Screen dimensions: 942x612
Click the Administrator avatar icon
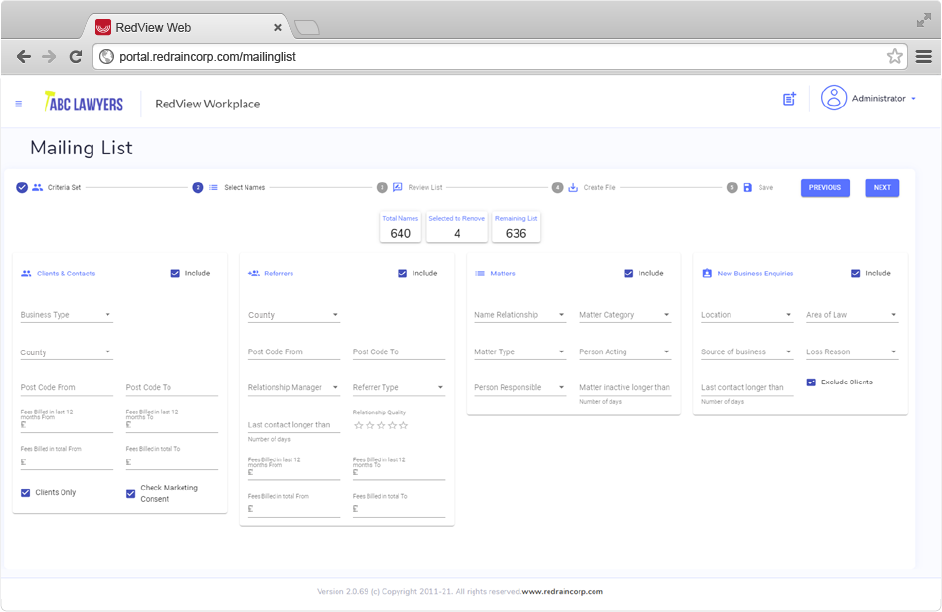833,98
